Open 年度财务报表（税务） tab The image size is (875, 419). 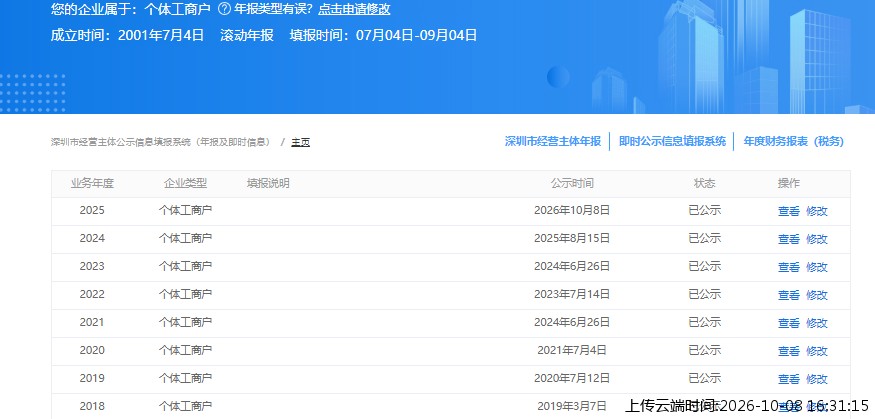pos(793,141)
